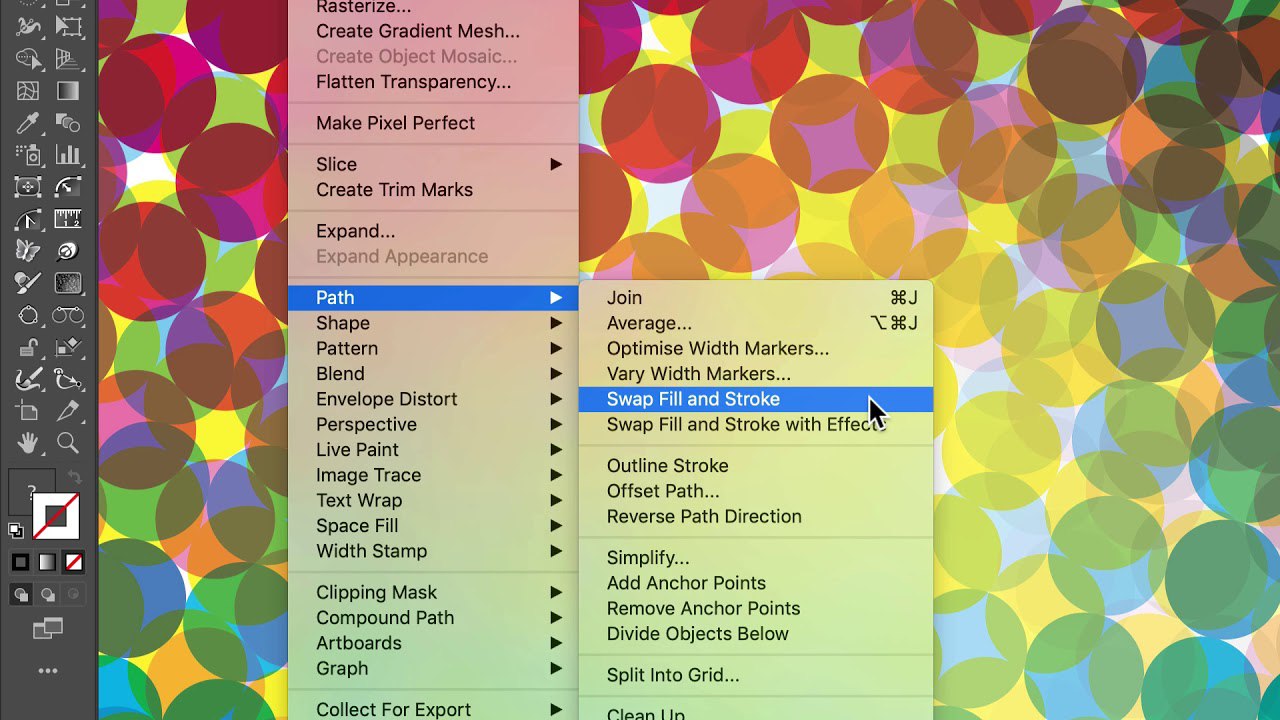The width and height of the screenshot is (1280, 720).
Task: Choose Average... in Path submenu
Action: (756, 323)
